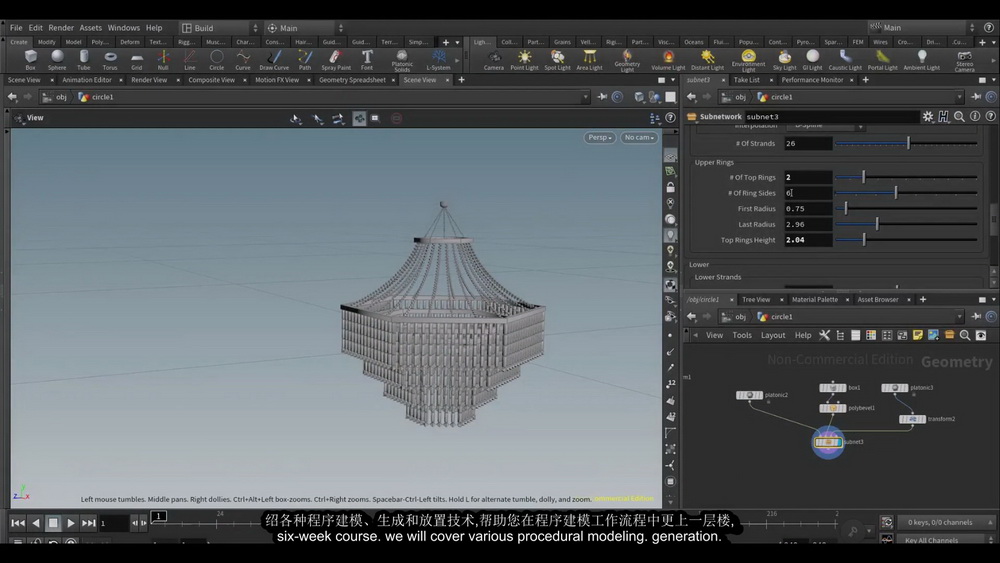Open the network pane path dropdown
Image resolution: width=1000 pixels, height=563 pixels.
959,316
